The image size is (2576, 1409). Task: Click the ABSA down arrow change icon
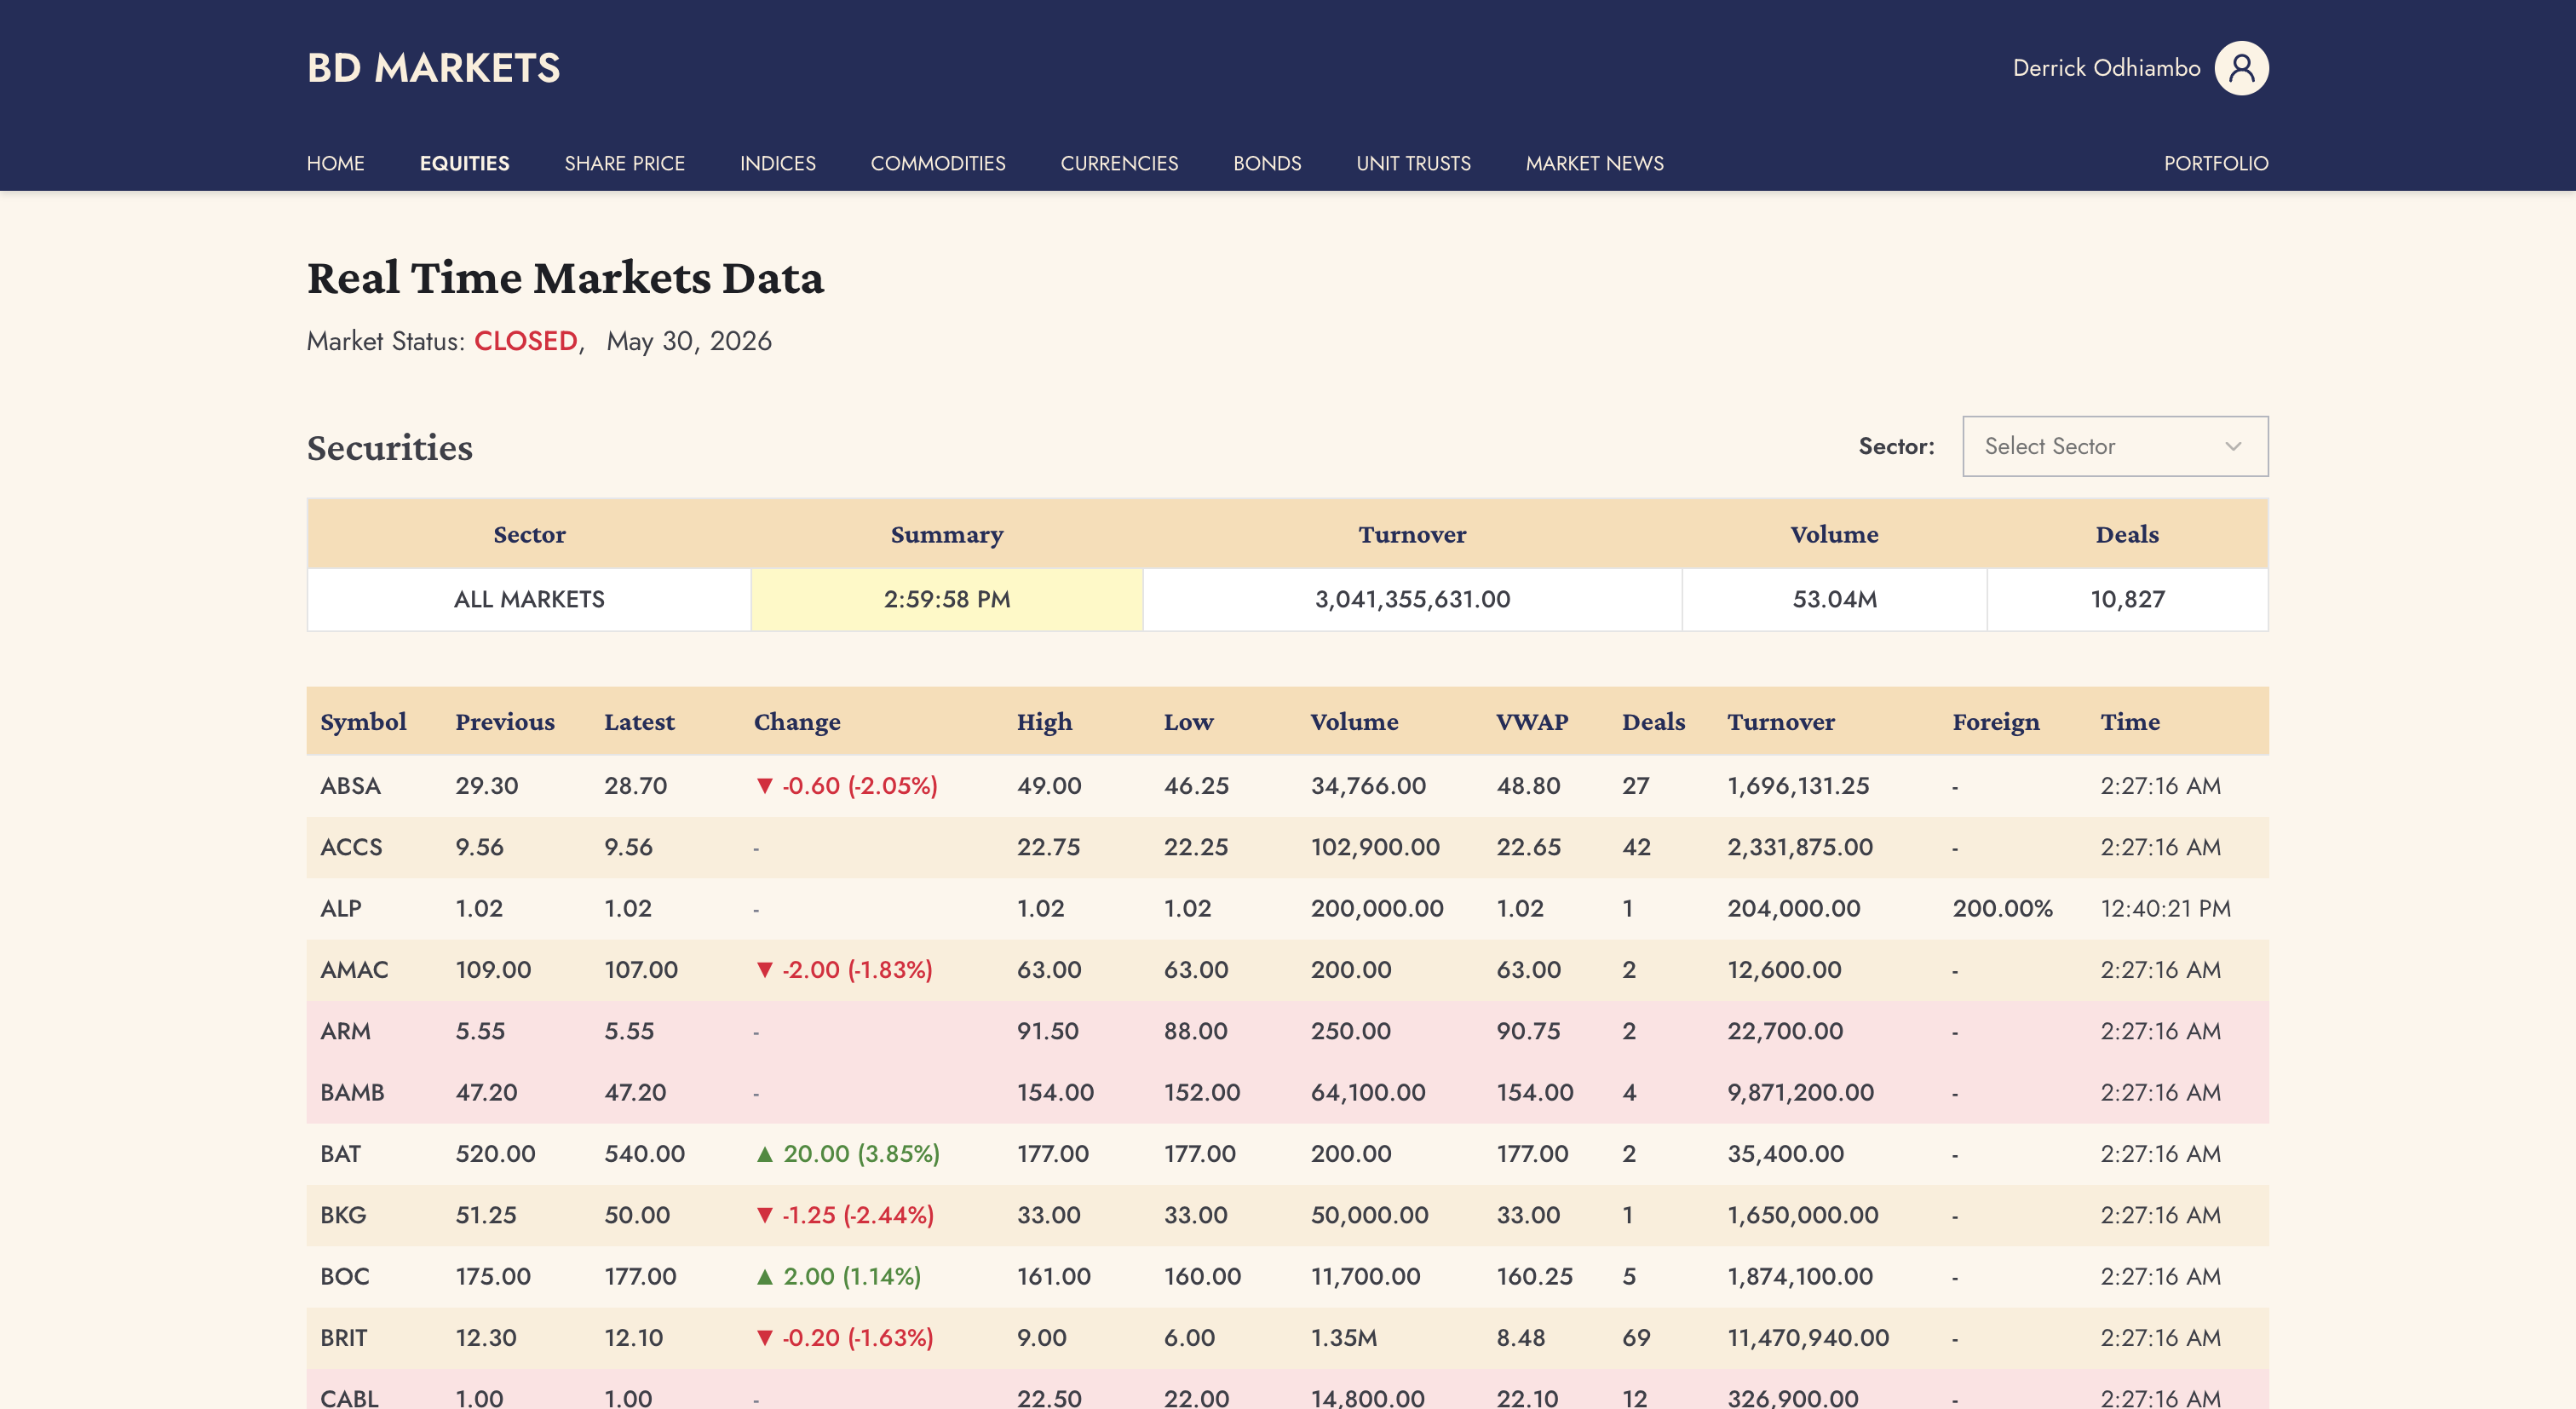coord(764,786)
